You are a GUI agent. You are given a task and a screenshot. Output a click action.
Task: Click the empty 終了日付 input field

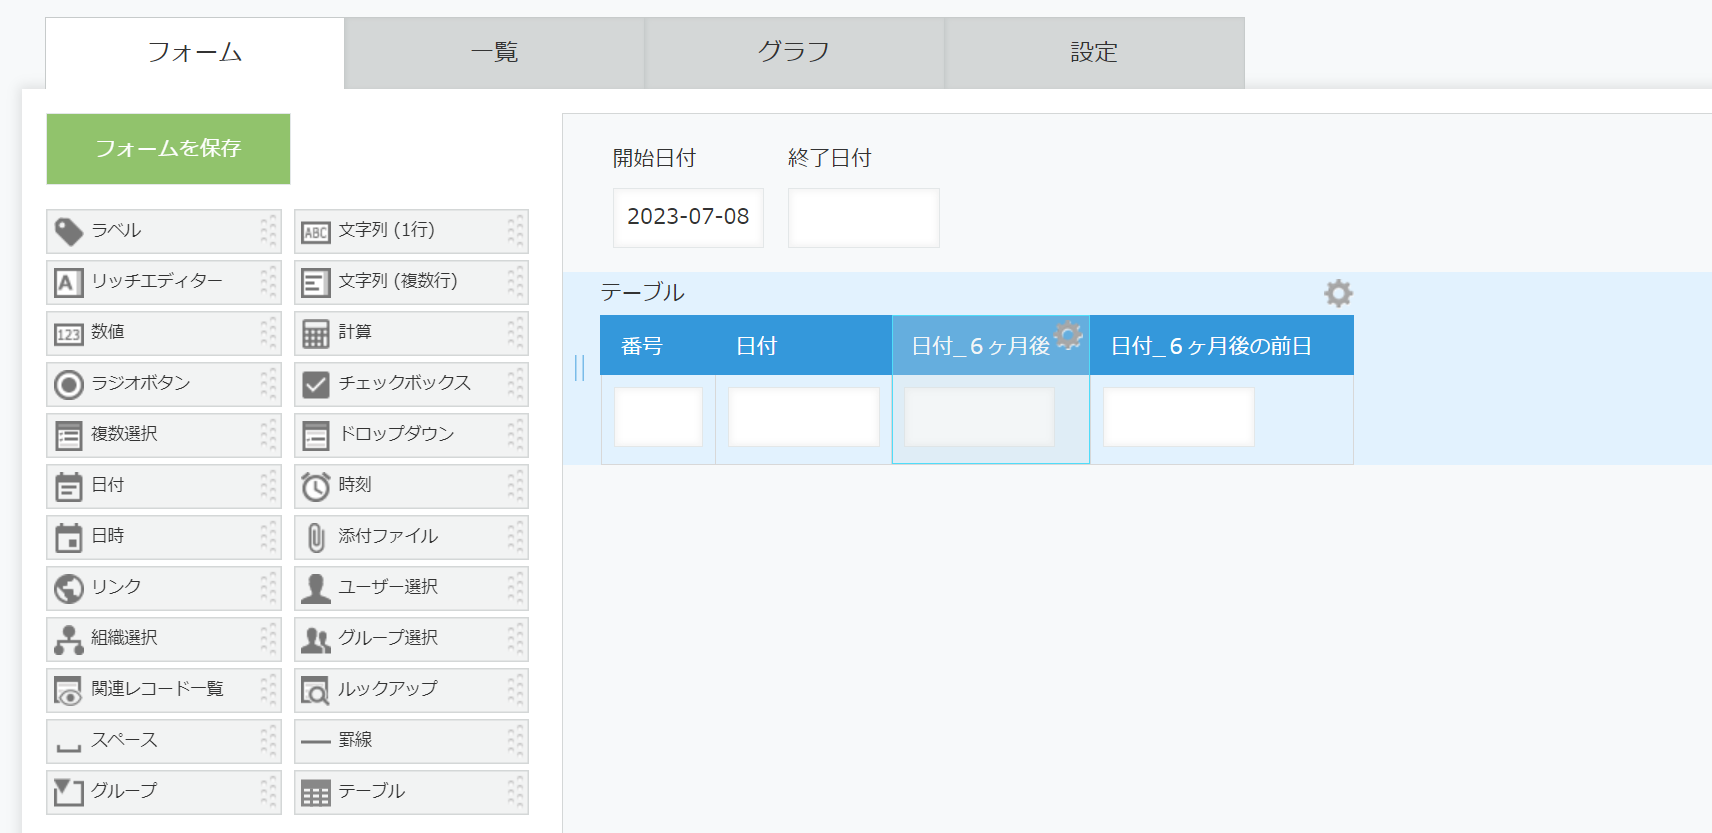(x=863, y=217)
